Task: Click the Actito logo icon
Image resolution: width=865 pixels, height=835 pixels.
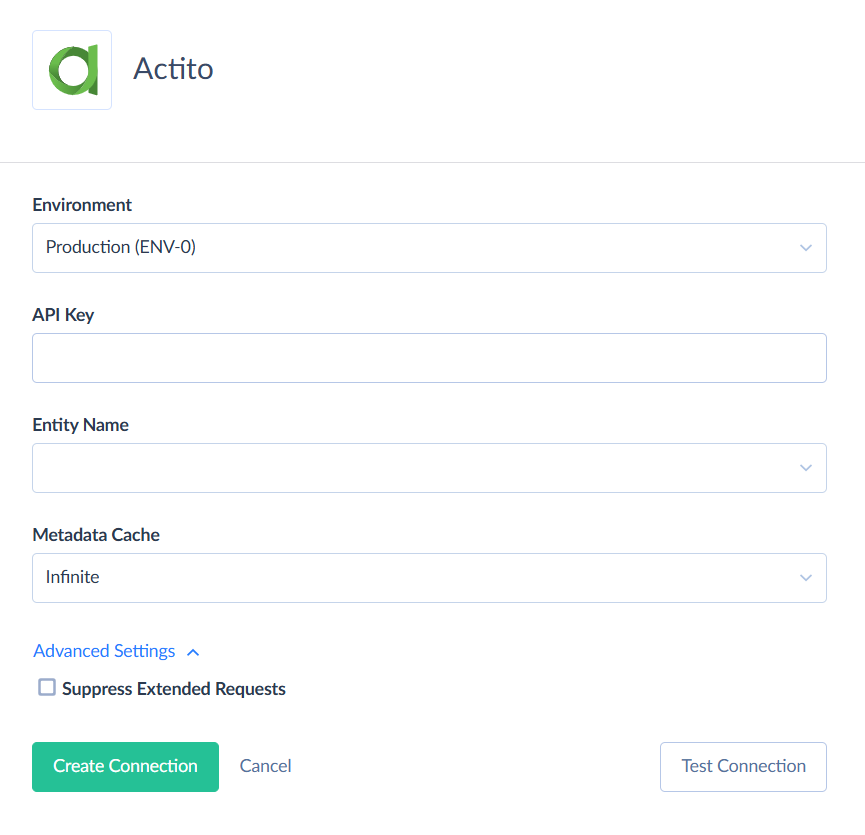Action: tap(71, 69)
